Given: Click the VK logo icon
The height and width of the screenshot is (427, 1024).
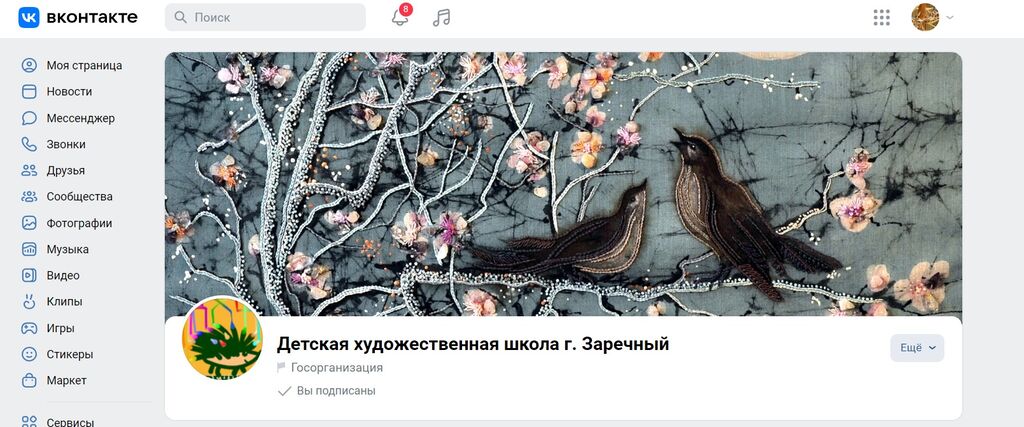Looking at the screenshot, I should (29, 18).
